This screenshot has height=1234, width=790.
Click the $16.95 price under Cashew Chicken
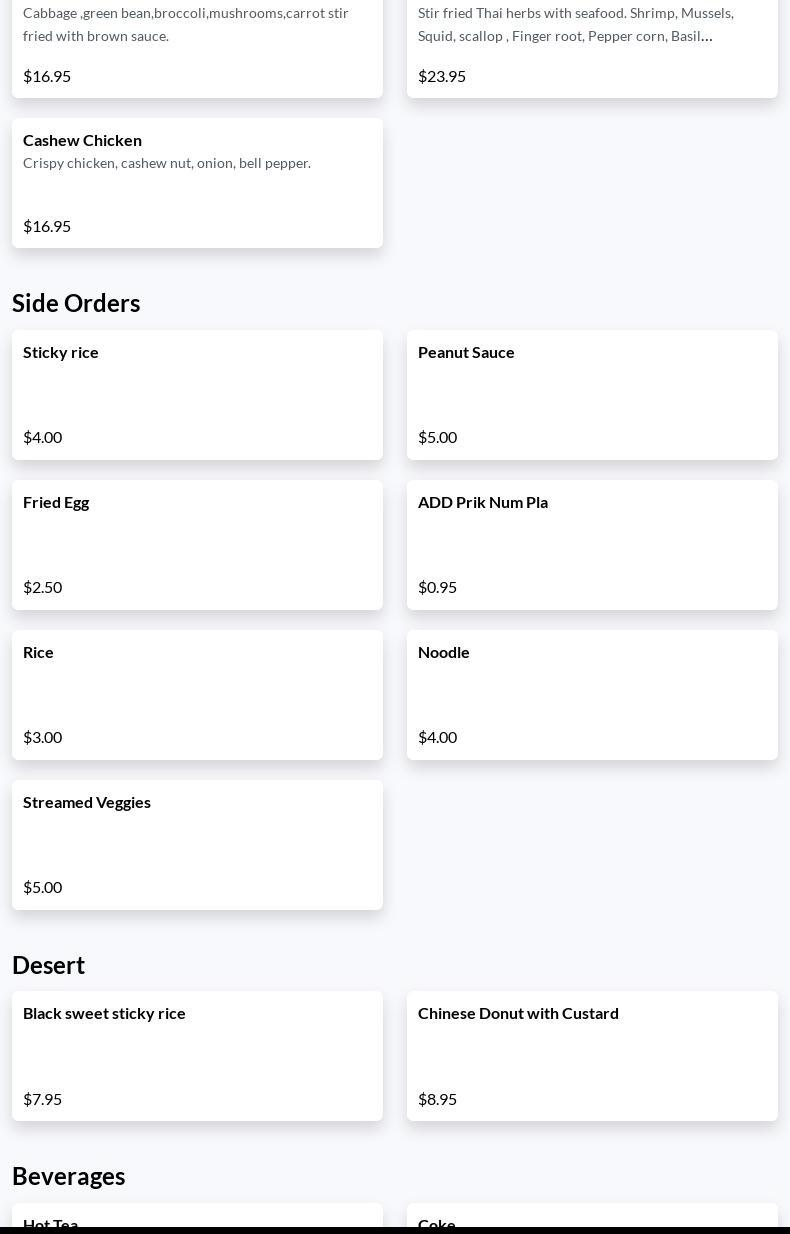click(x=47, y=226)
